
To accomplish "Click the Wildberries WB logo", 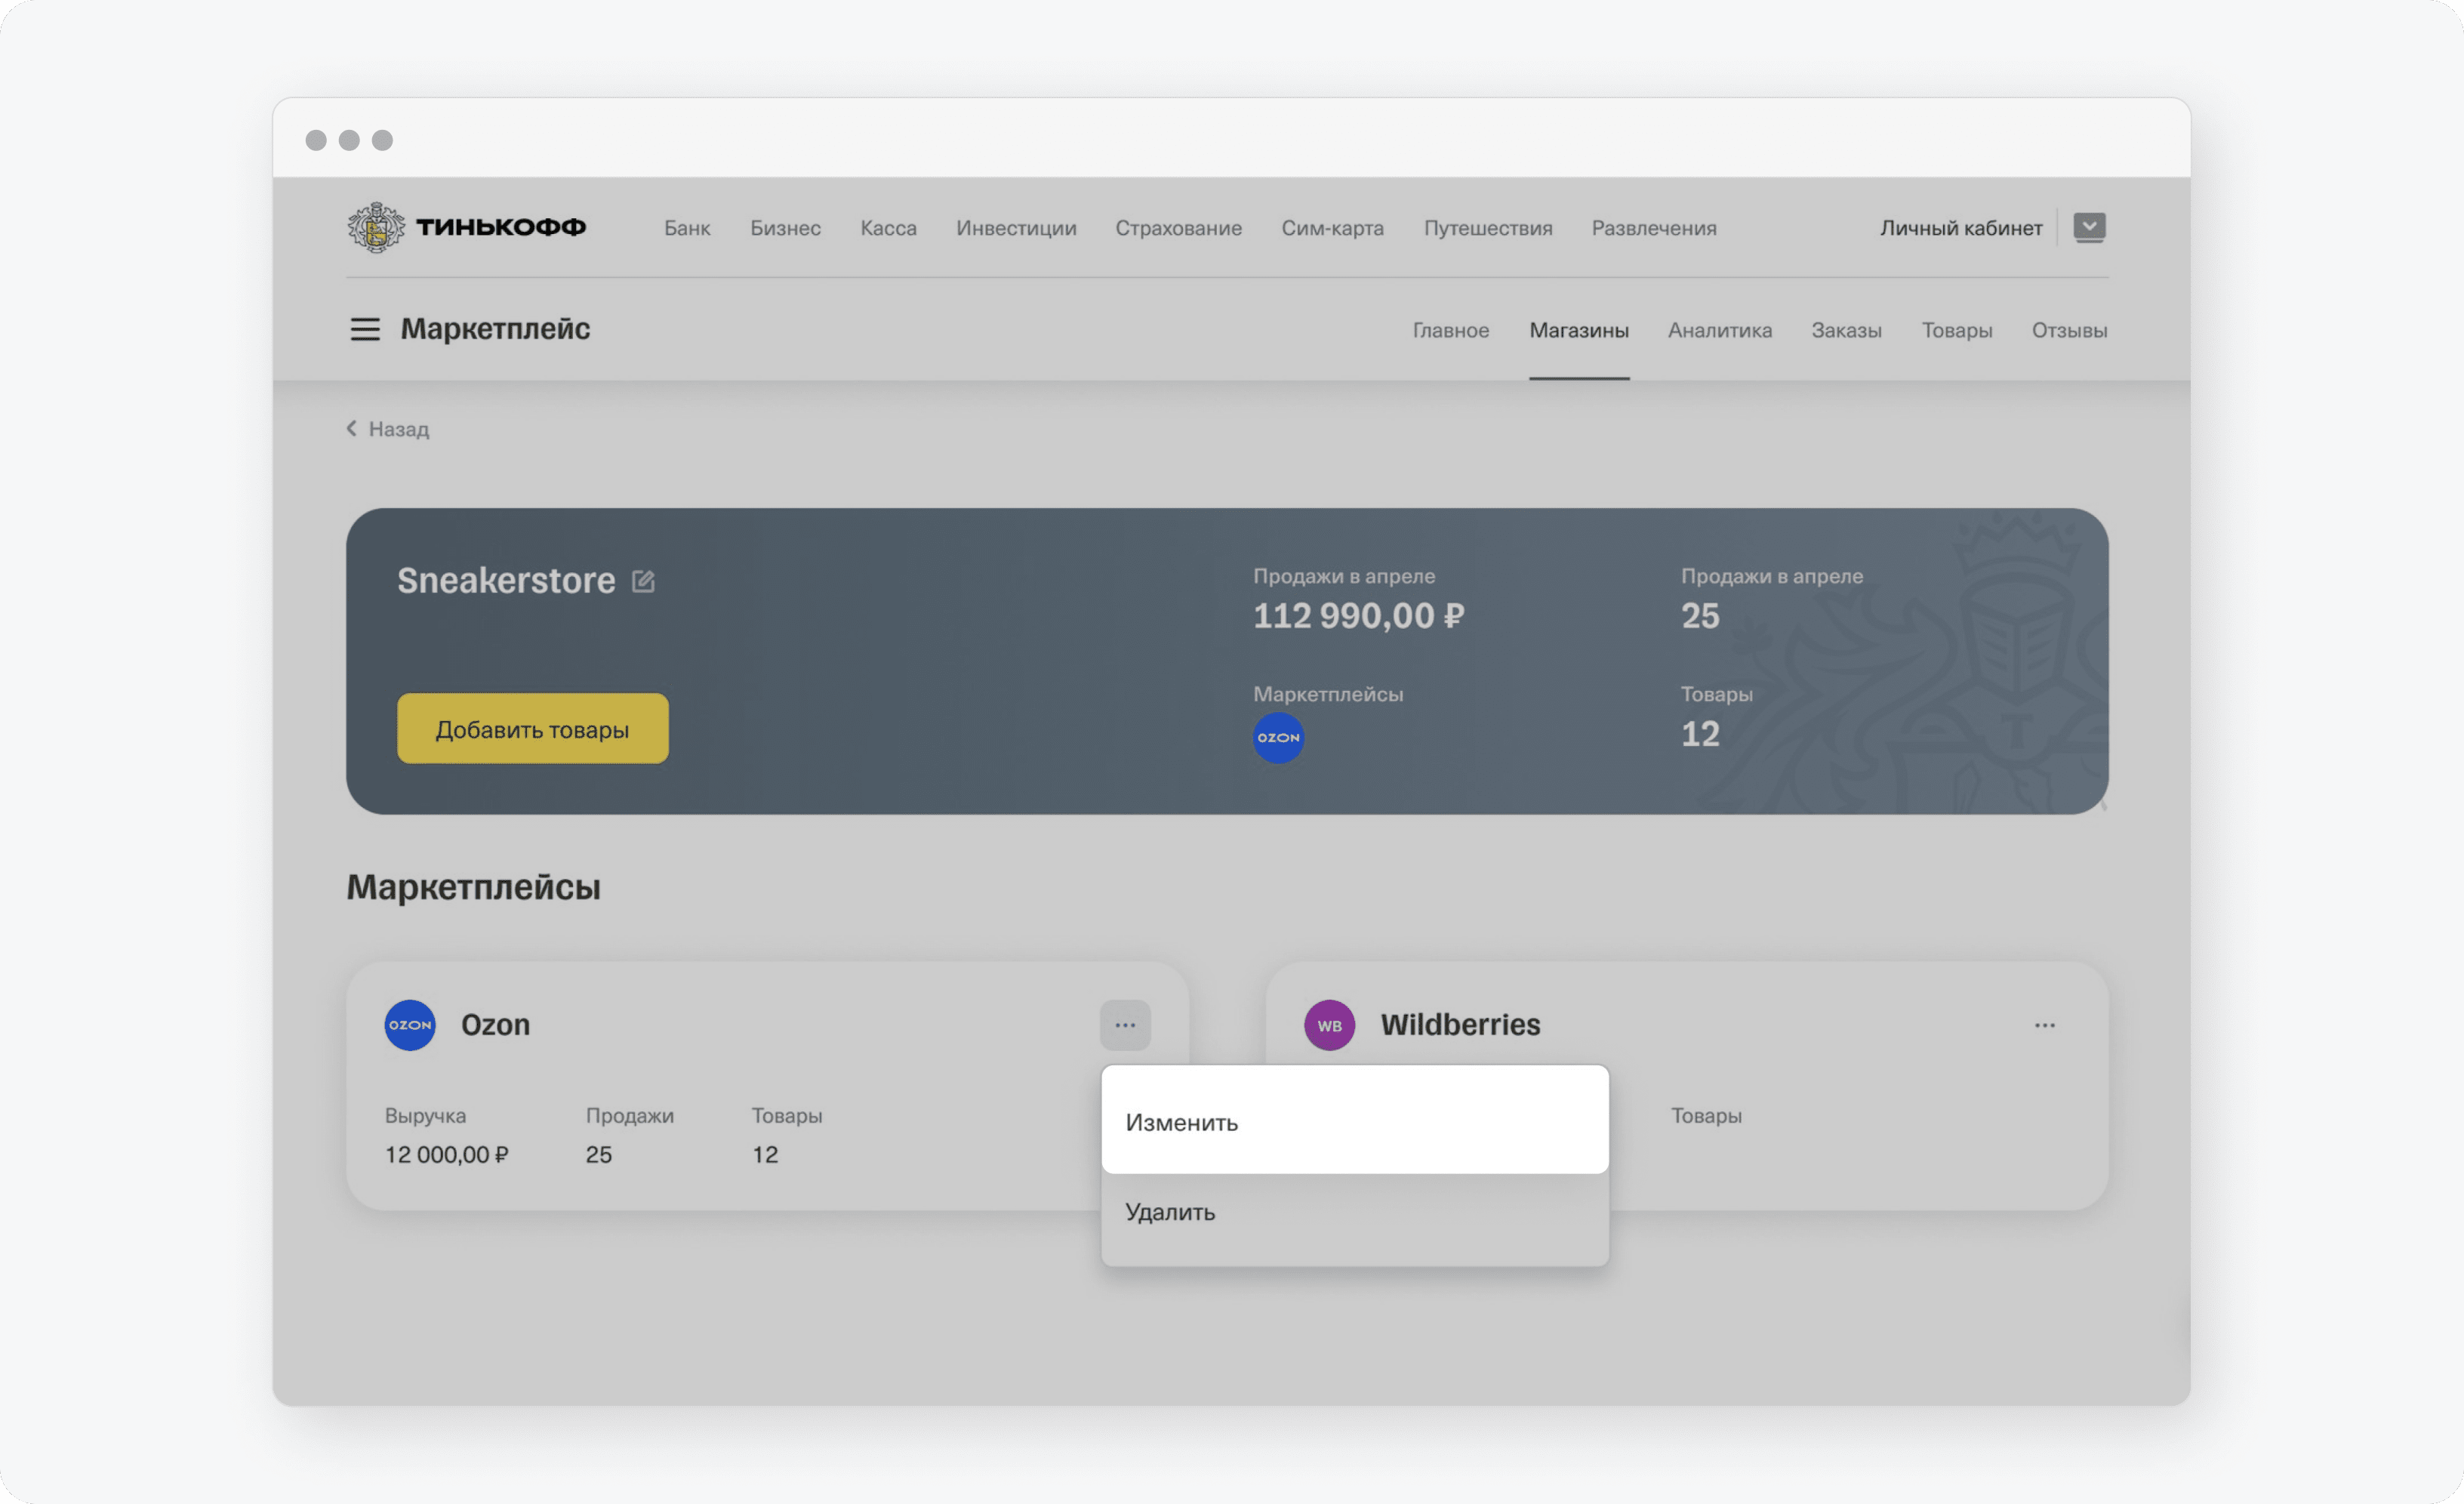I will click(1329, 1025).
